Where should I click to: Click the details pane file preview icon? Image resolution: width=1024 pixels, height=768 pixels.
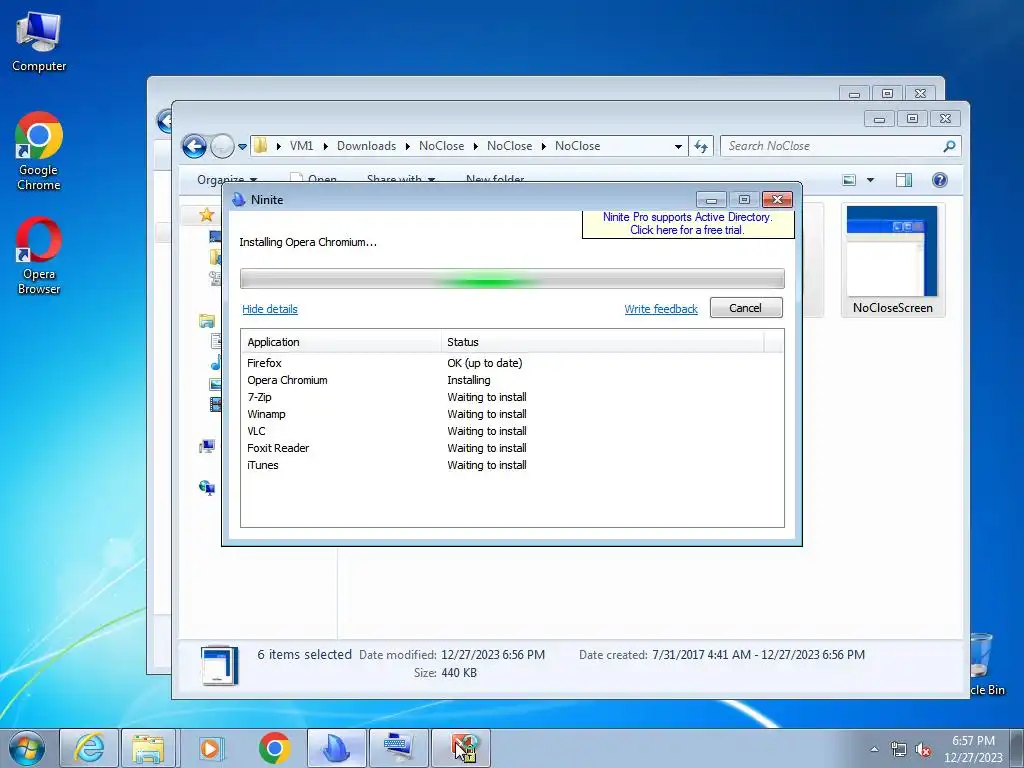pos(219,665)
